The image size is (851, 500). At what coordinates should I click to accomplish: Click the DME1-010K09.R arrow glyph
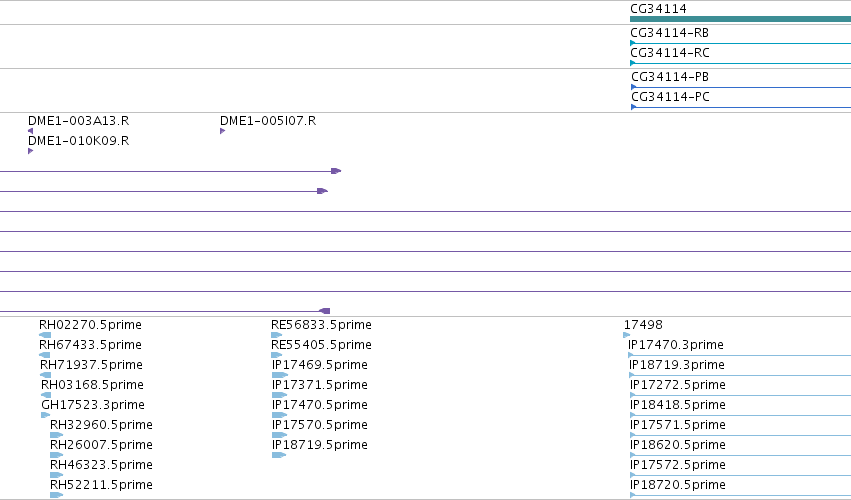[x=30, y=151]
